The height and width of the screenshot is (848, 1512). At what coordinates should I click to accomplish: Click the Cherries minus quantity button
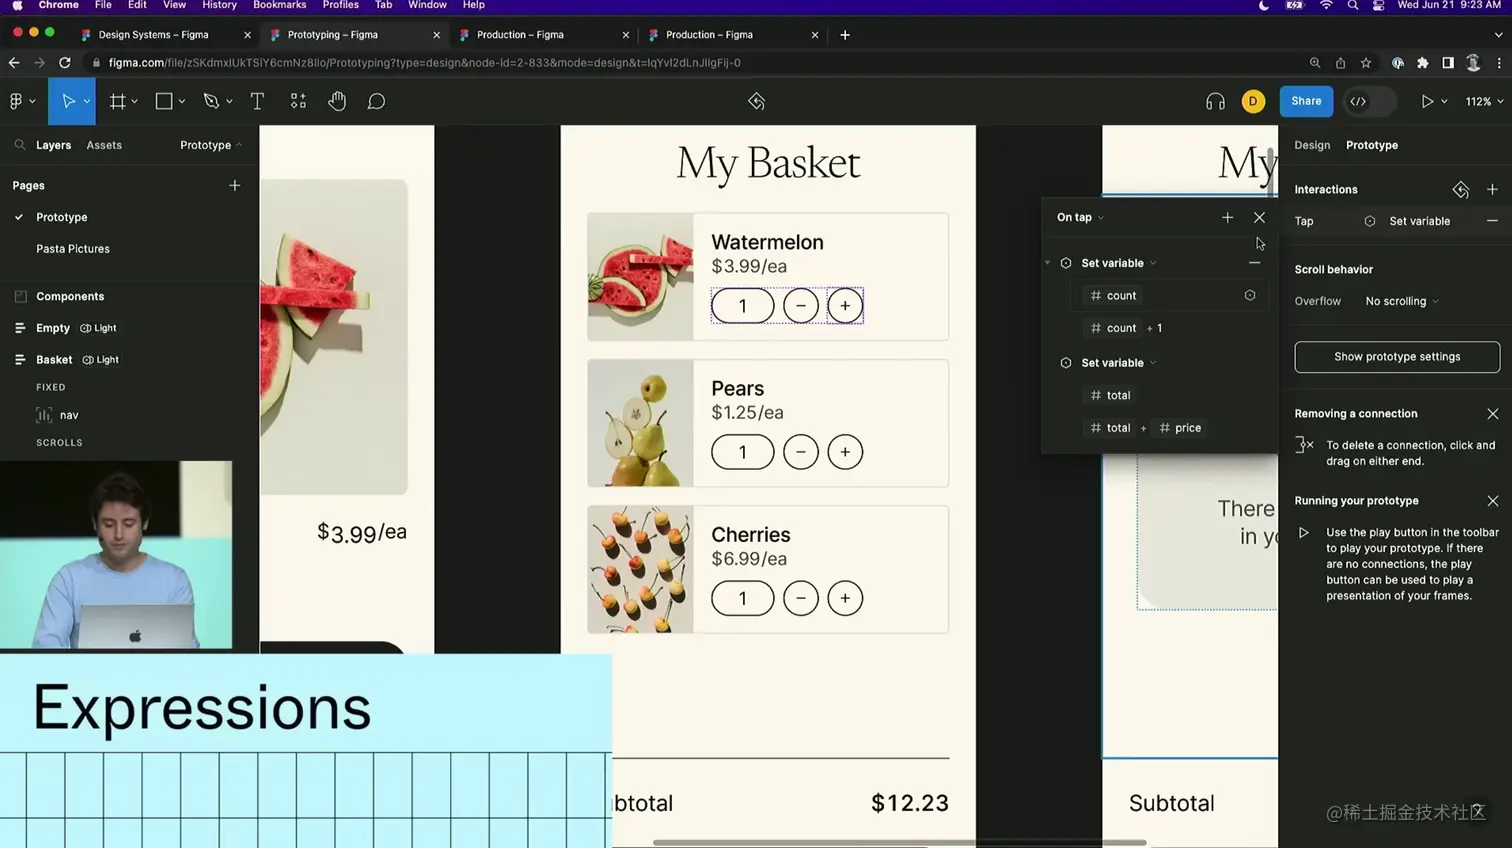pos(801,598)
